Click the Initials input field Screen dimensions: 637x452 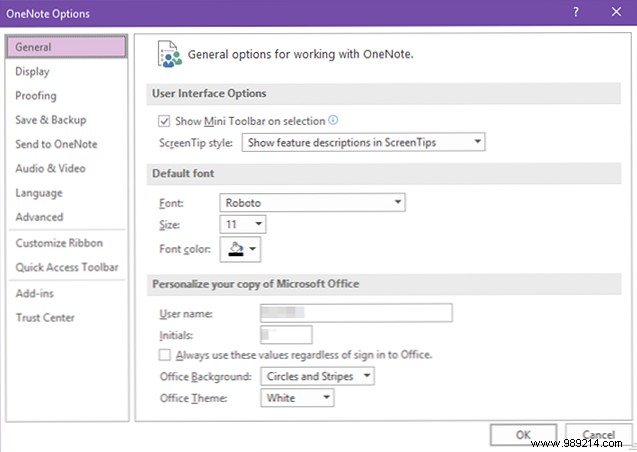286,335
